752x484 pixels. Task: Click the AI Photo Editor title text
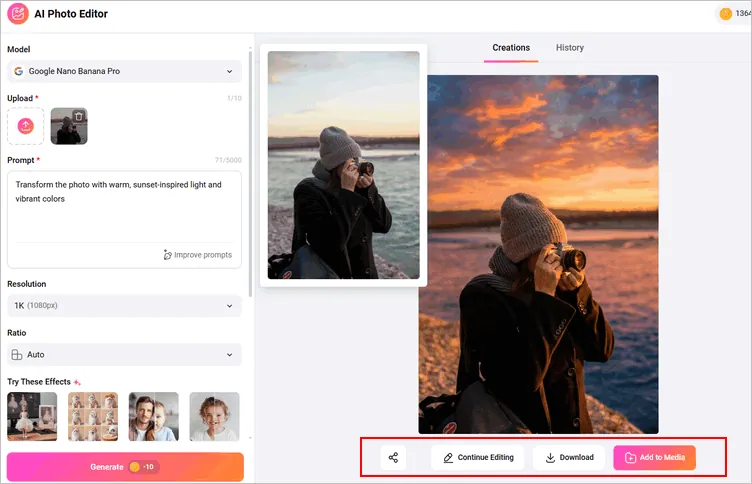[x=71, y=14]
